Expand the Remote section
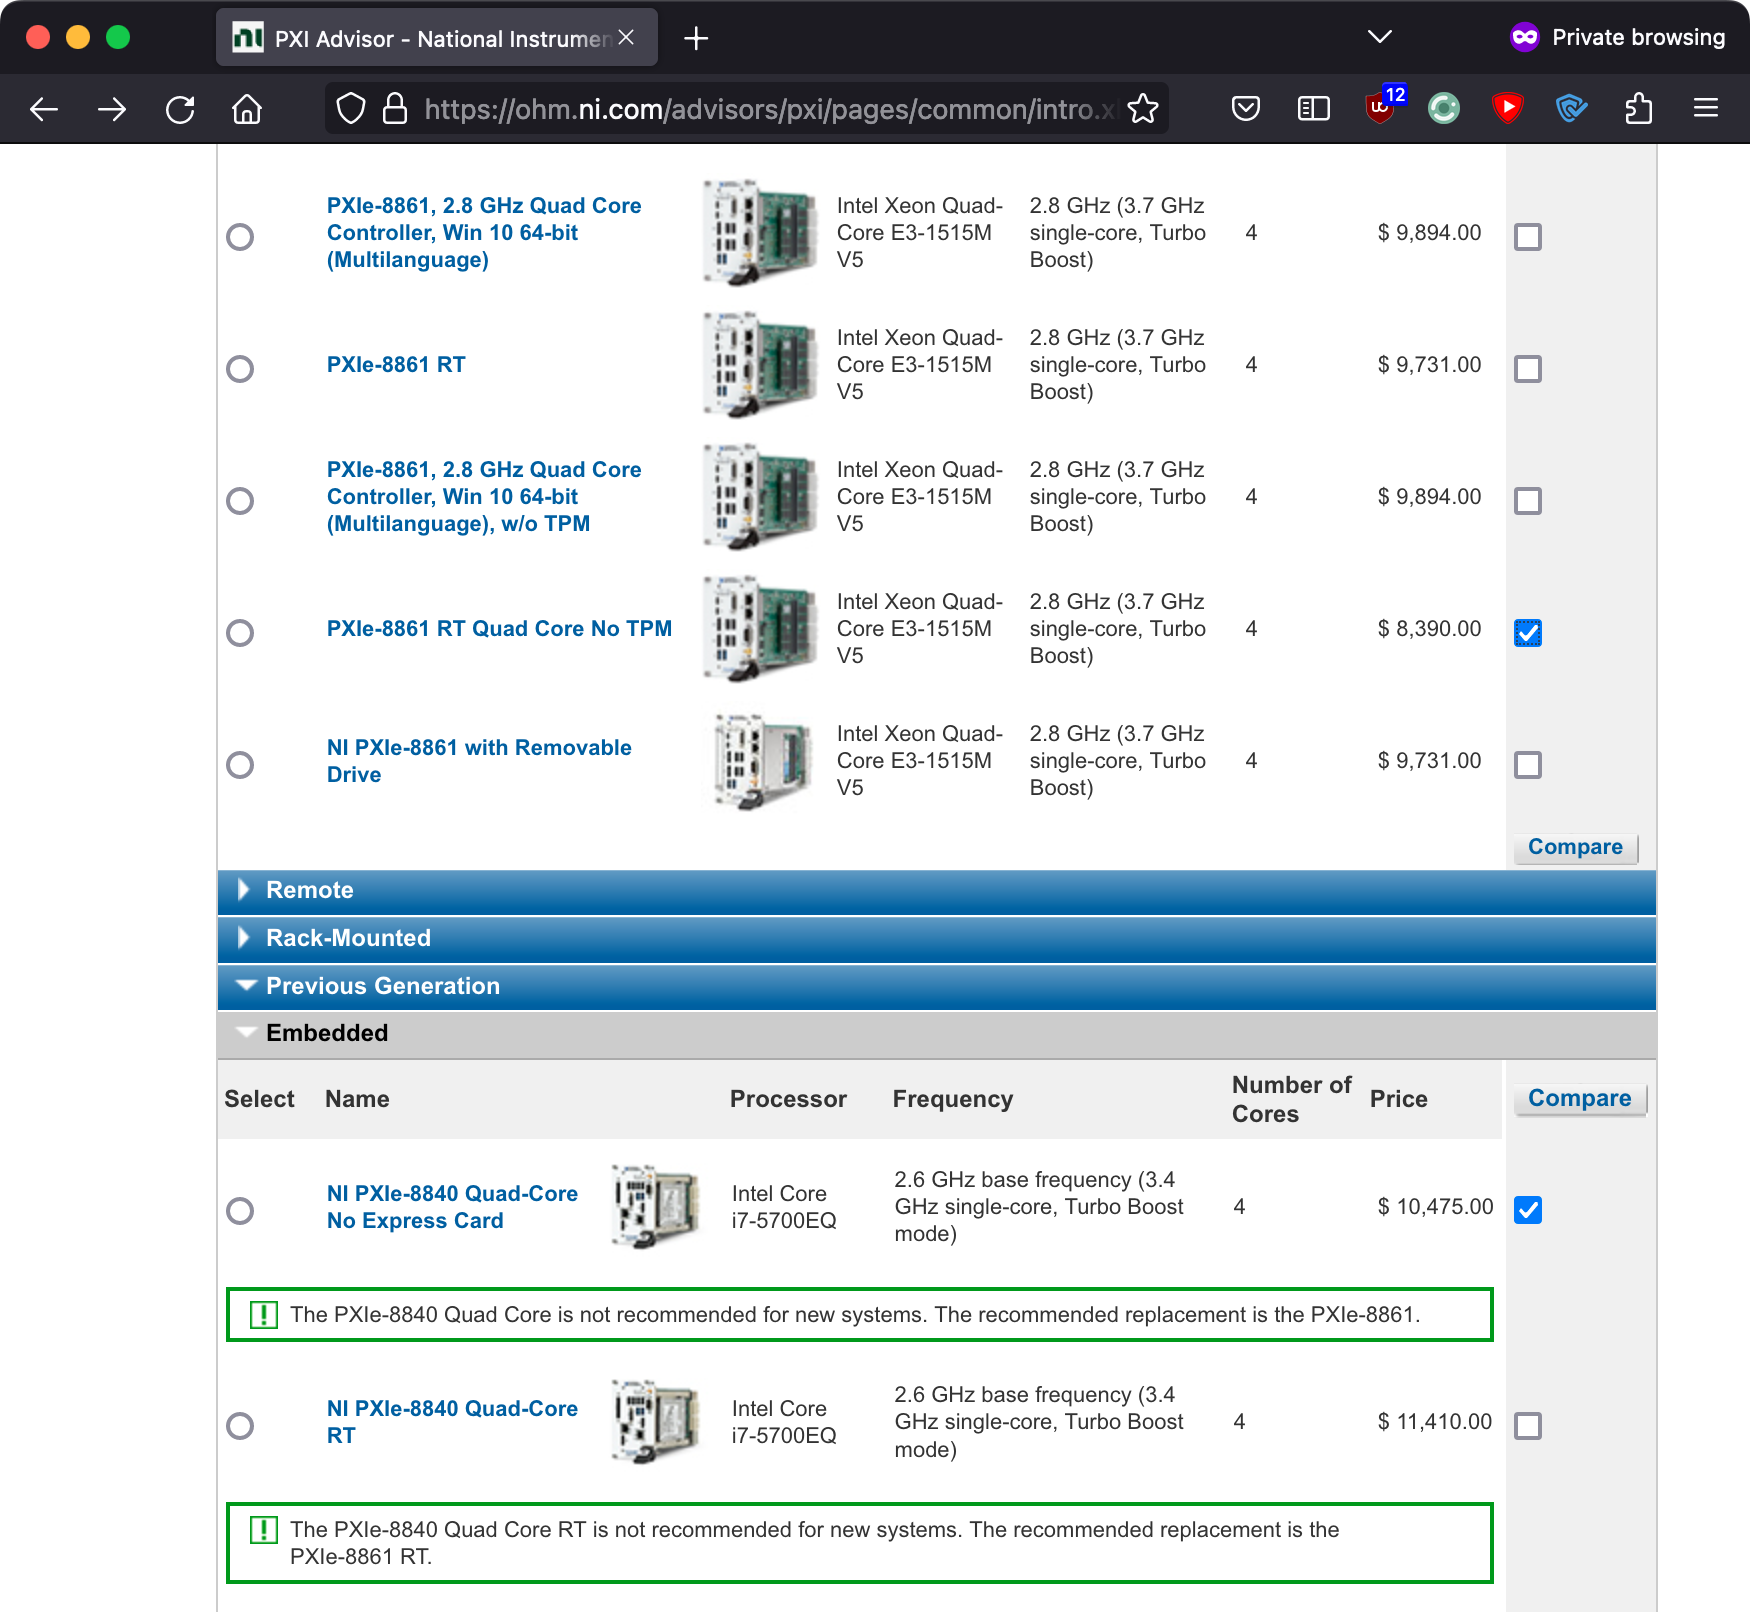The image size is (1750, 1612). pos(310,890)
